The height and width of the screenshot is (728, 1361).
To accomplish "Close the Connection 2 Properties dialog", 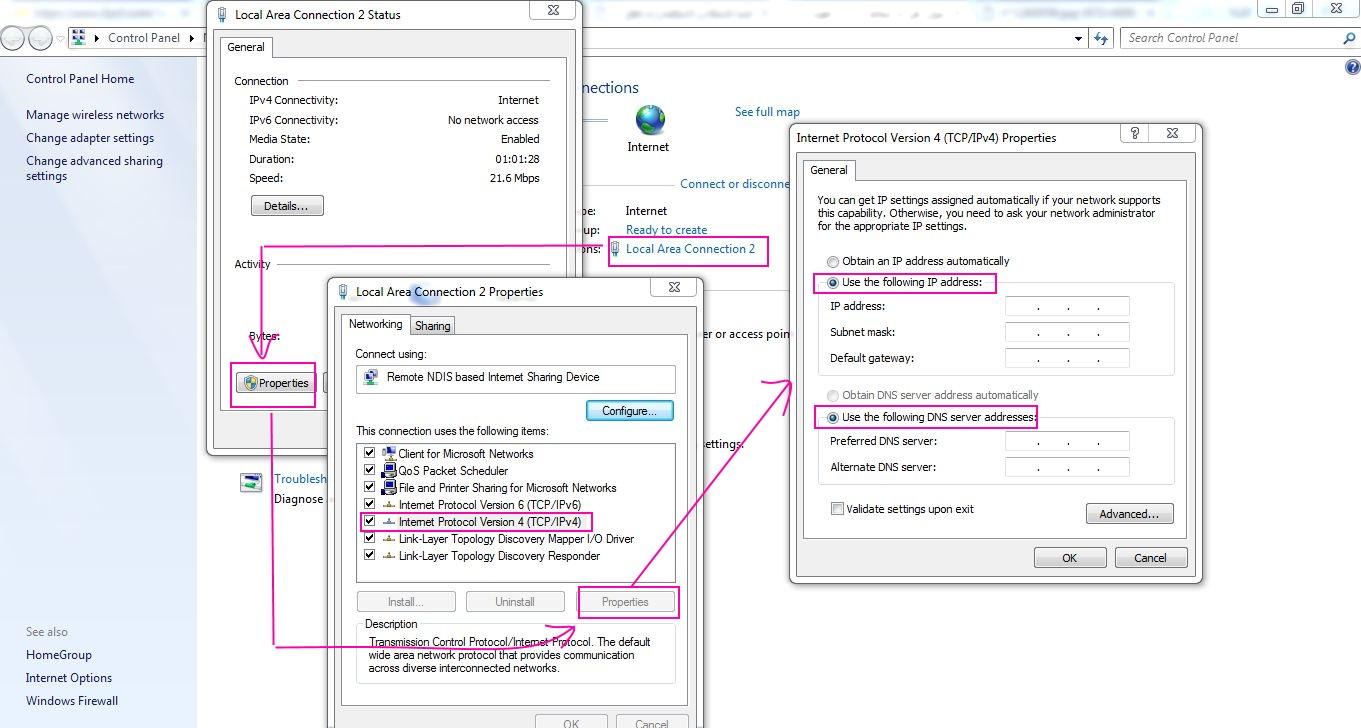I will point(674,287).
